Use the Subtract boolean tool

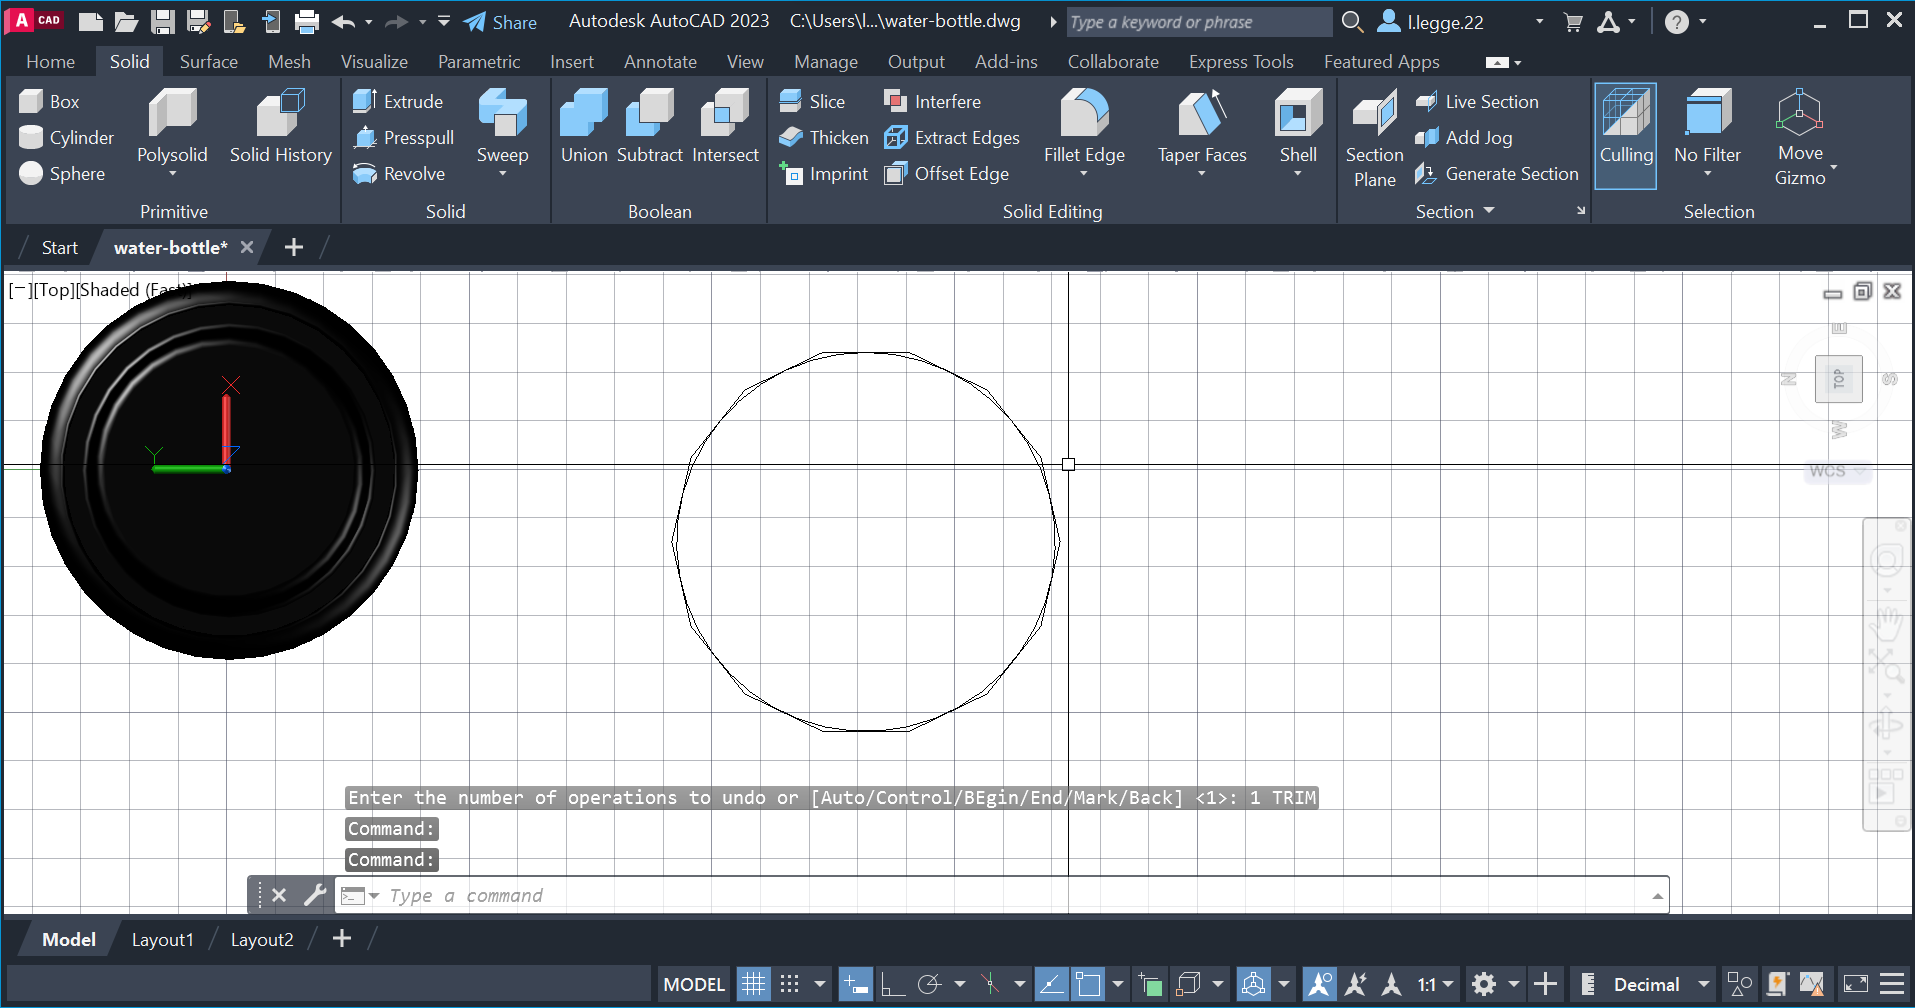[650, 125]
